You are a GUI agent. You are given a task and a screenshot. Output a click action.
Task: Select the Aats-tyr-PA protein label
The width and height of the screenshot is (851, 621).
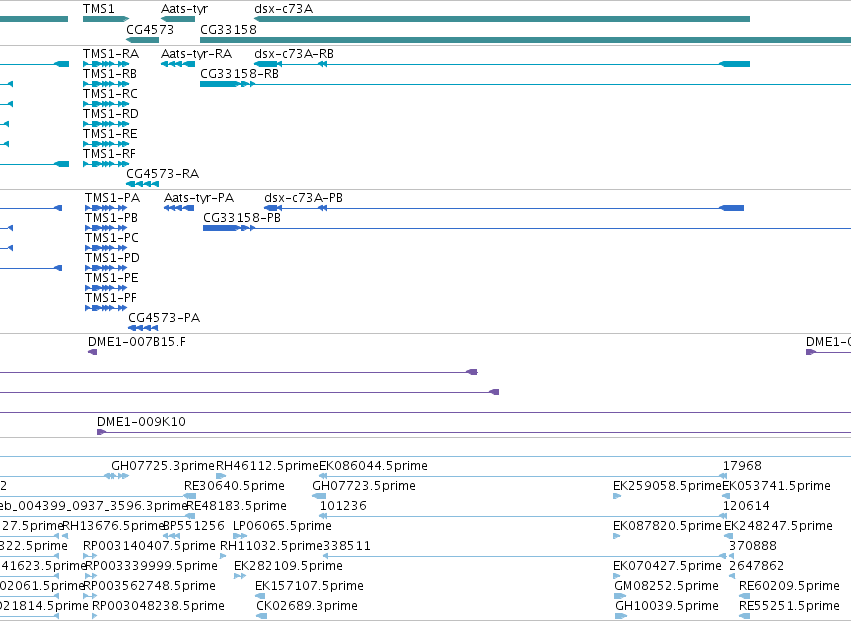[x=199, y=198]
